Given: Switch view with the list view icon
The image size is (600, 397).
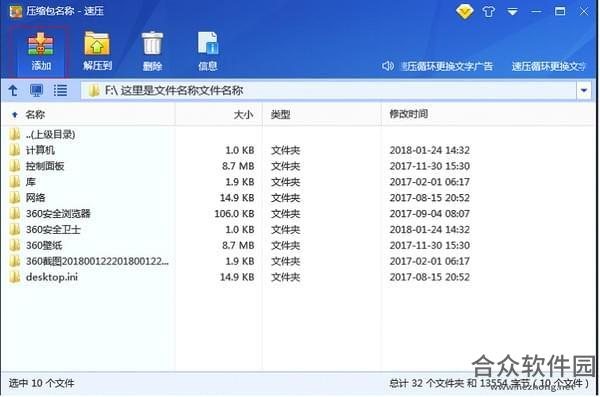Looking at the screenshot, I should [x=60, y=90].
